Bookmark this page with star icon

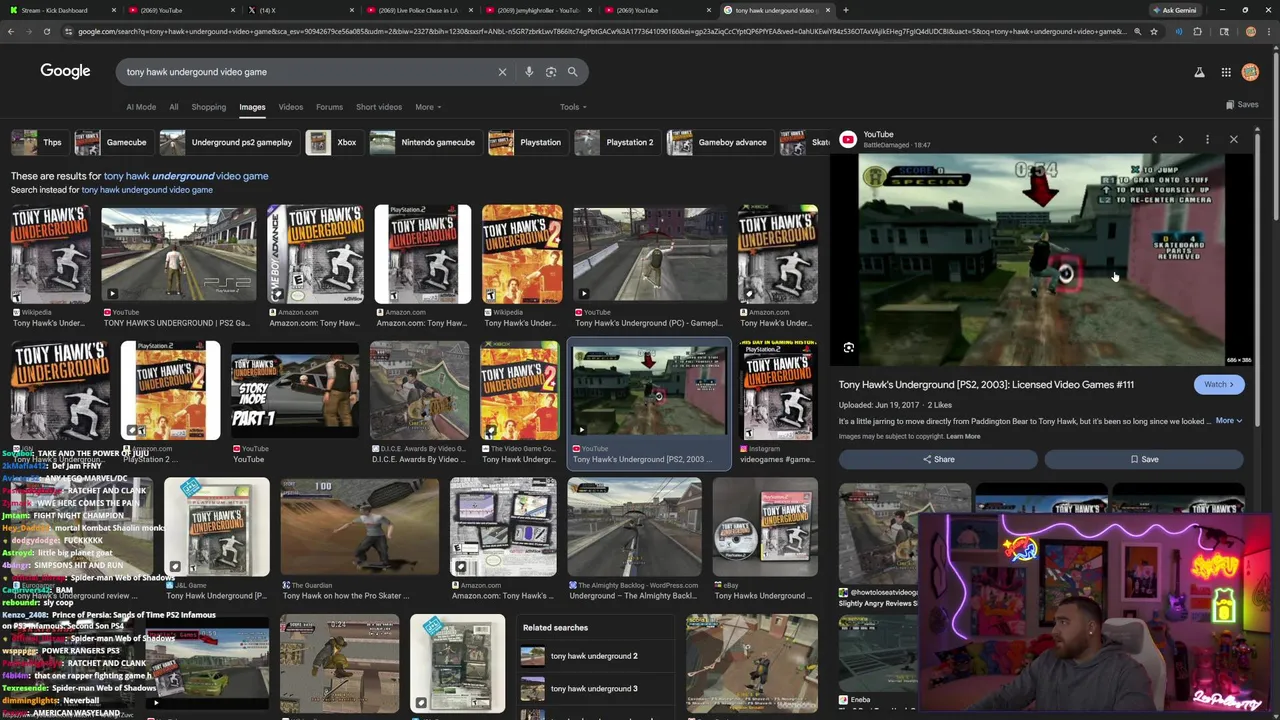1154,31
